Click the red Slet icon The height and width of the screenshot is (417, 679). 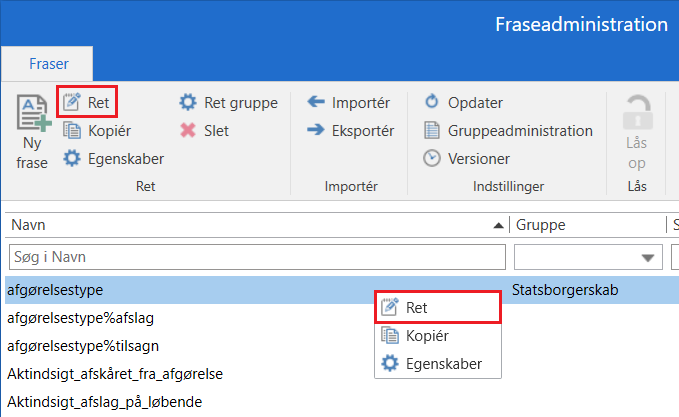188,130
